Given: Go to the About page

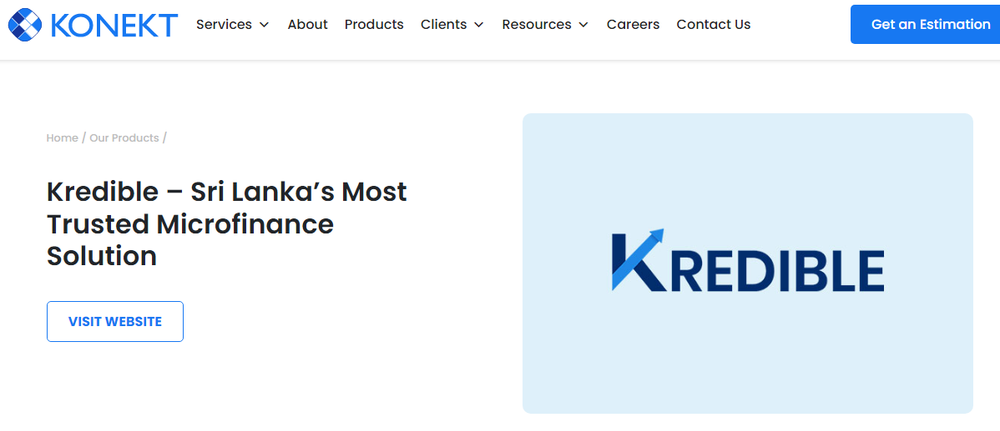Looking at the screenshot, I should coord(307,24).
